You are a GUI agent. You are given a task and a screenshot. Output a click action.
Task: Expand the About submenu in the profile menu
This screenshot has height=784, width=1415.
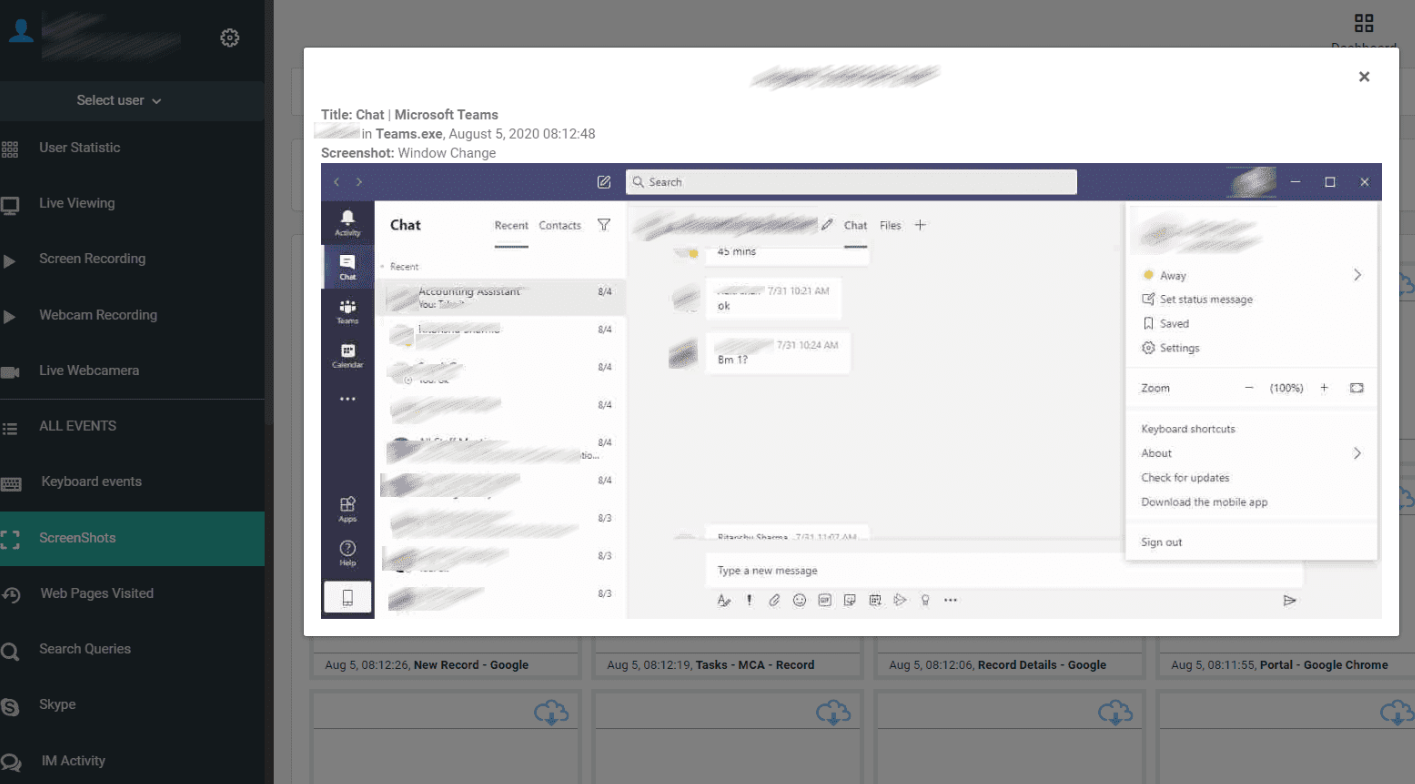coord(1357,453)
